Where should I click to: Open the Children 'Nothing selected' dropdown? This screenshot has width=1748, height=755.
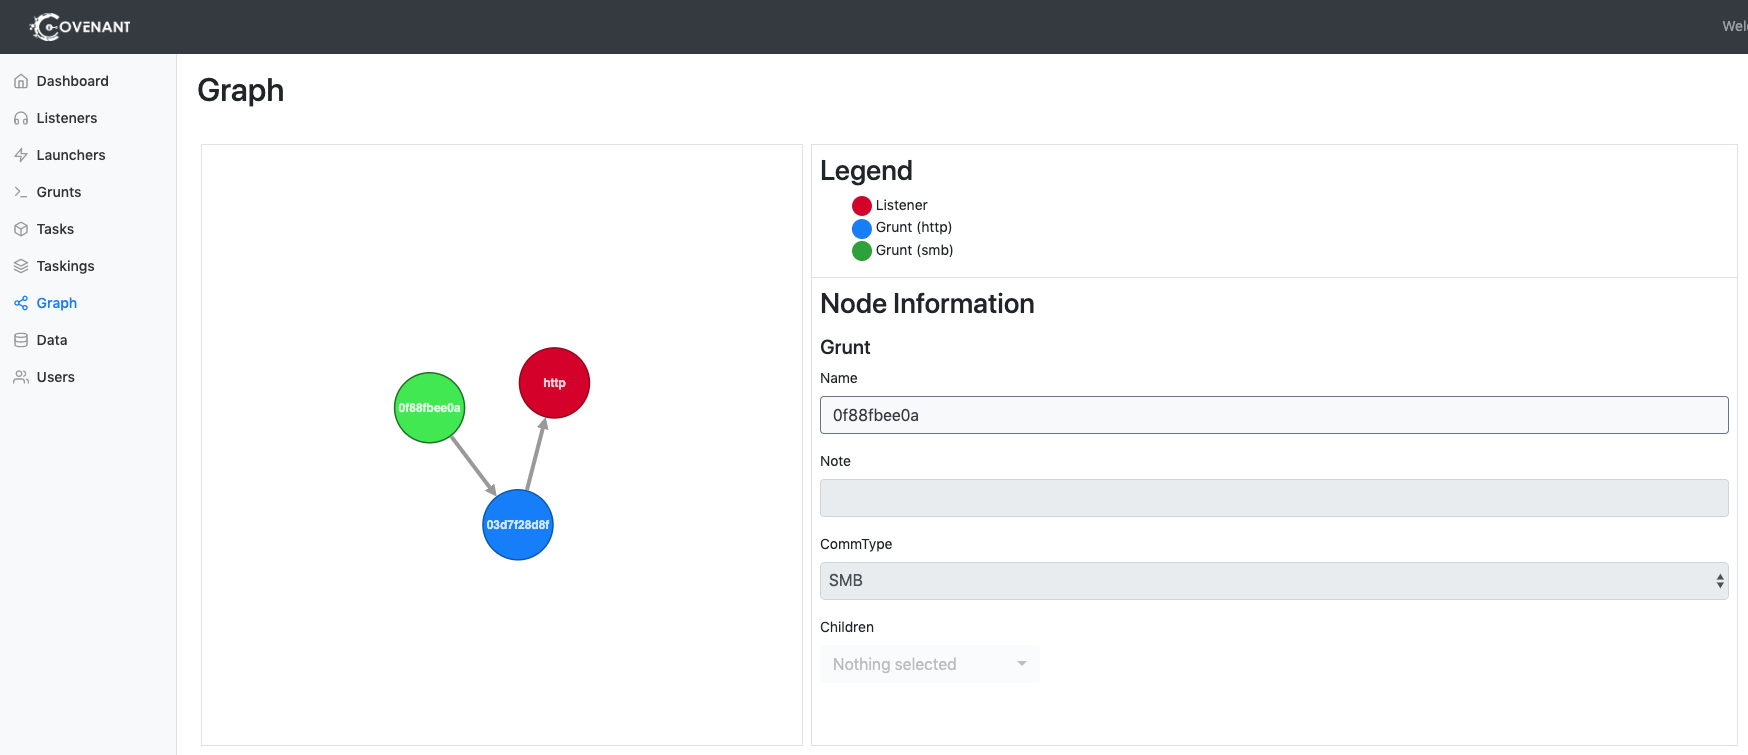point(930,664)
